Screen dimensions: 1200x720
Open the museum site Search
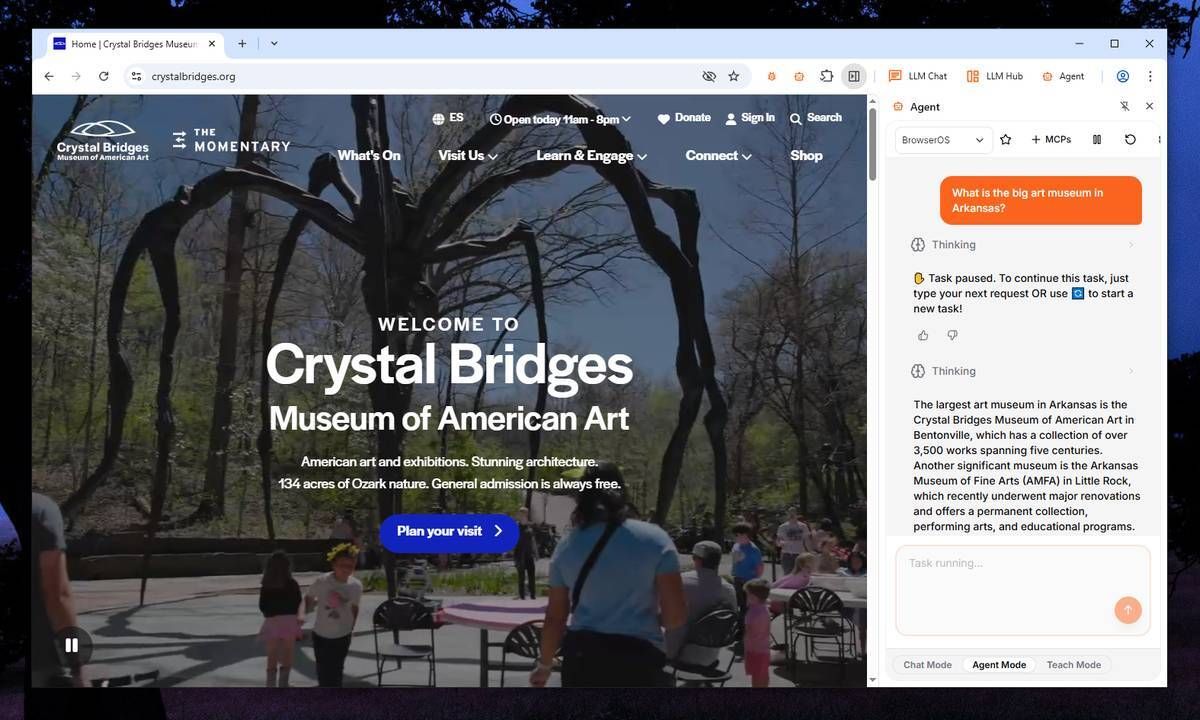816,118
